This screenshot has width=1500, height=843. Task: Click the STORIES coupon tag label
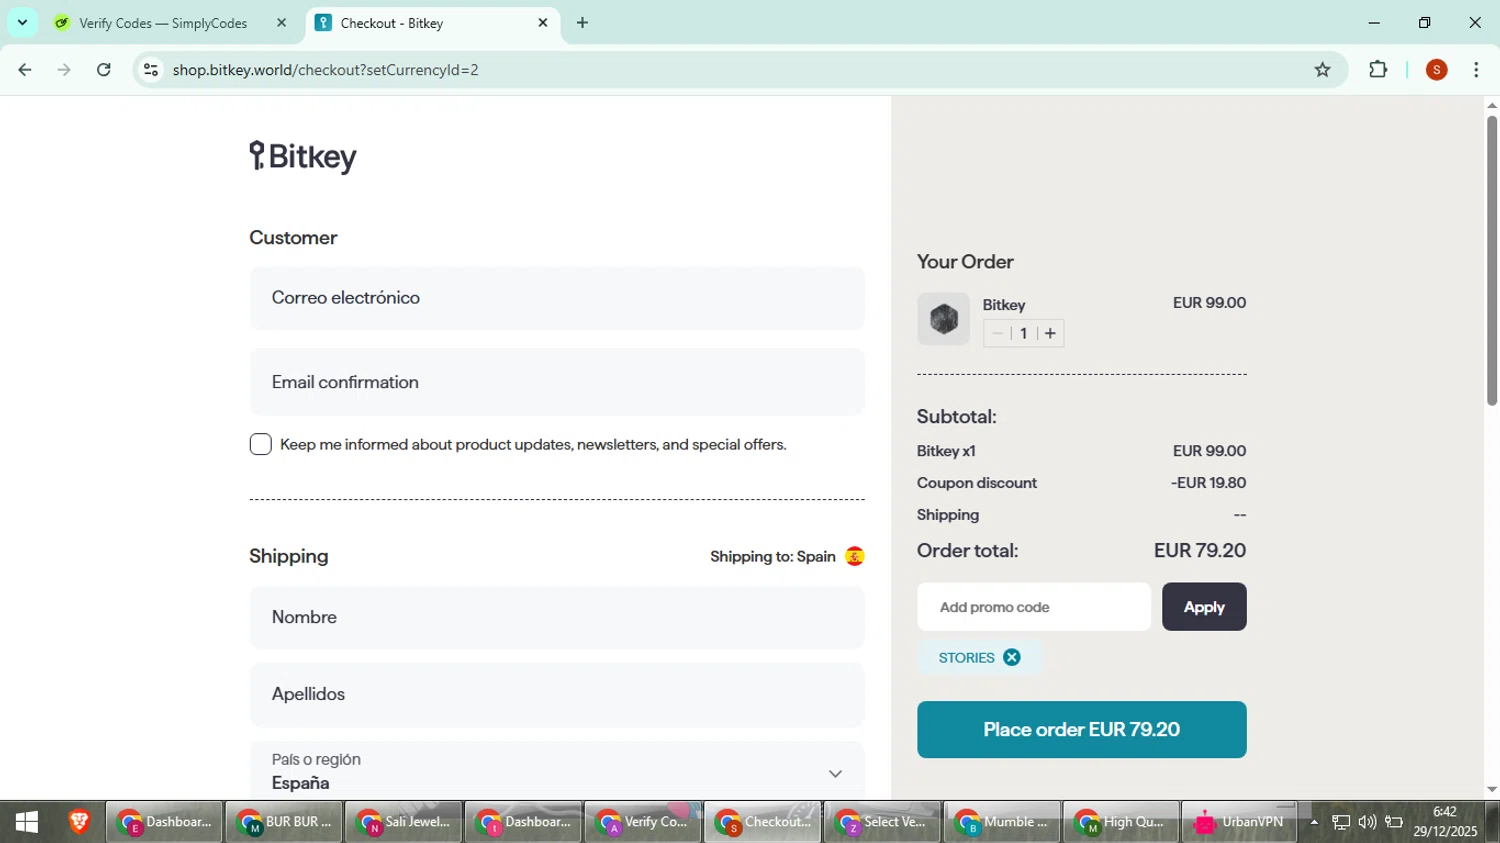tap(966, 657)
